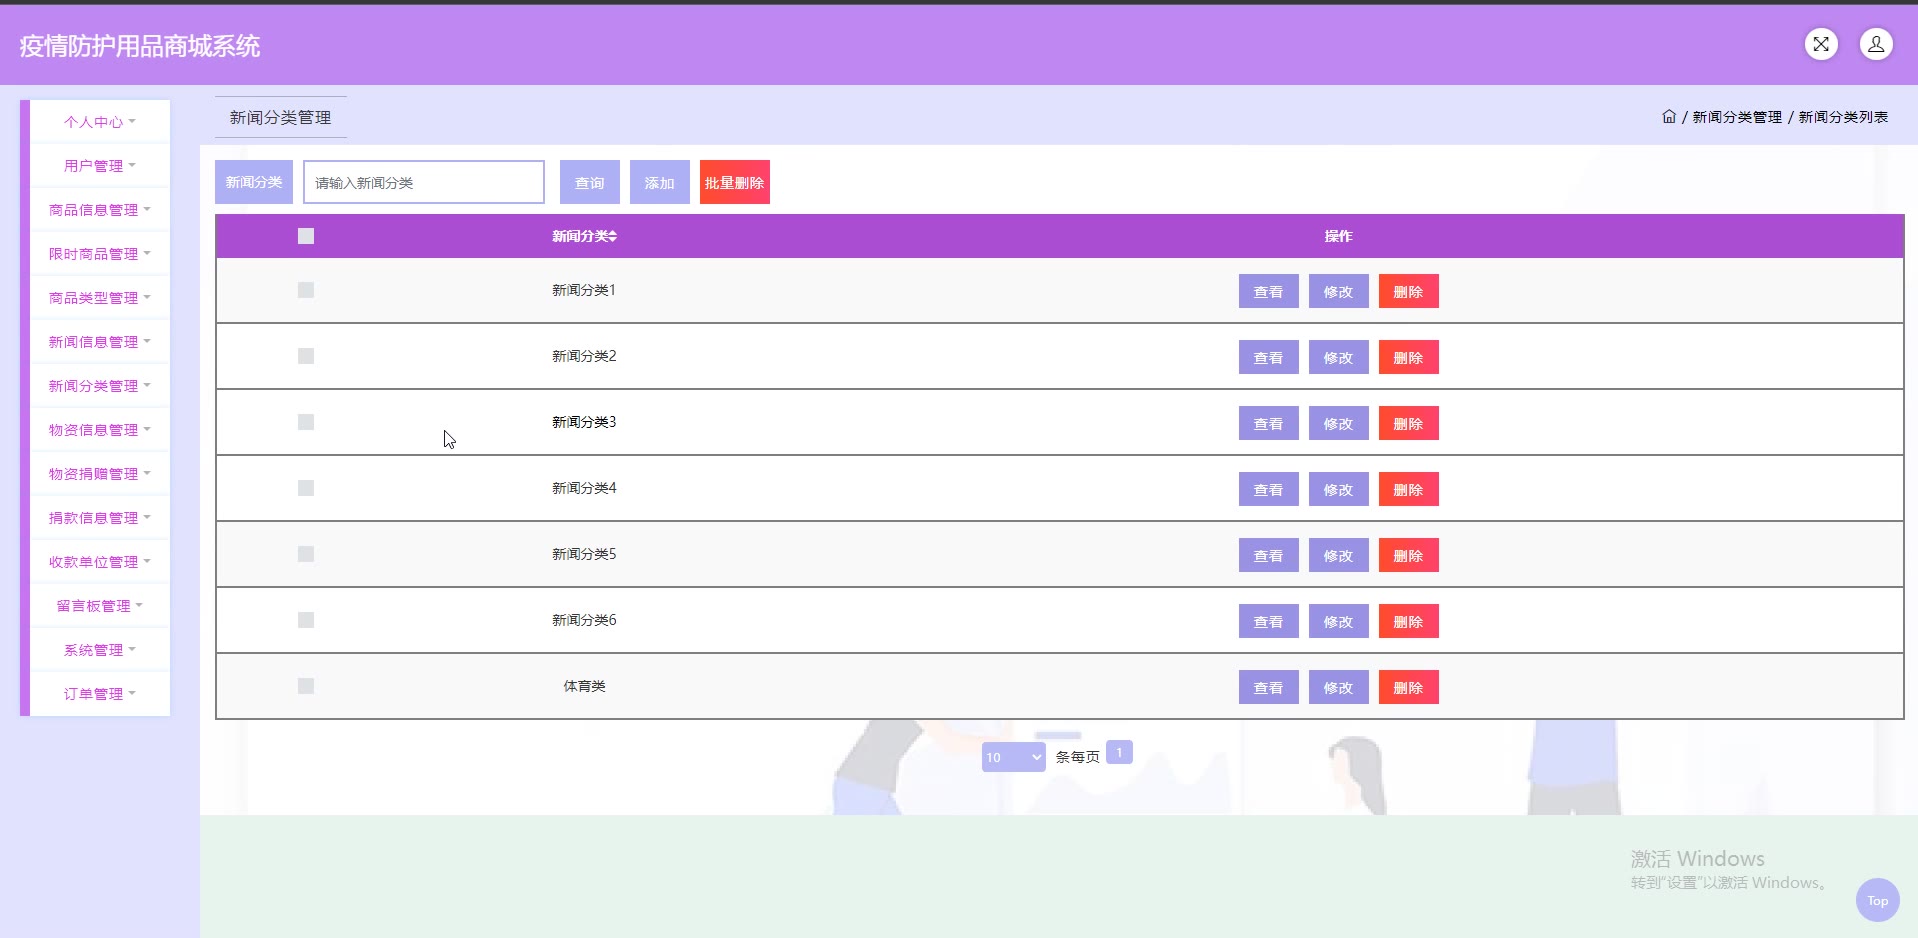
Task: Click the 添加 add button
Action: pos(660,182)
